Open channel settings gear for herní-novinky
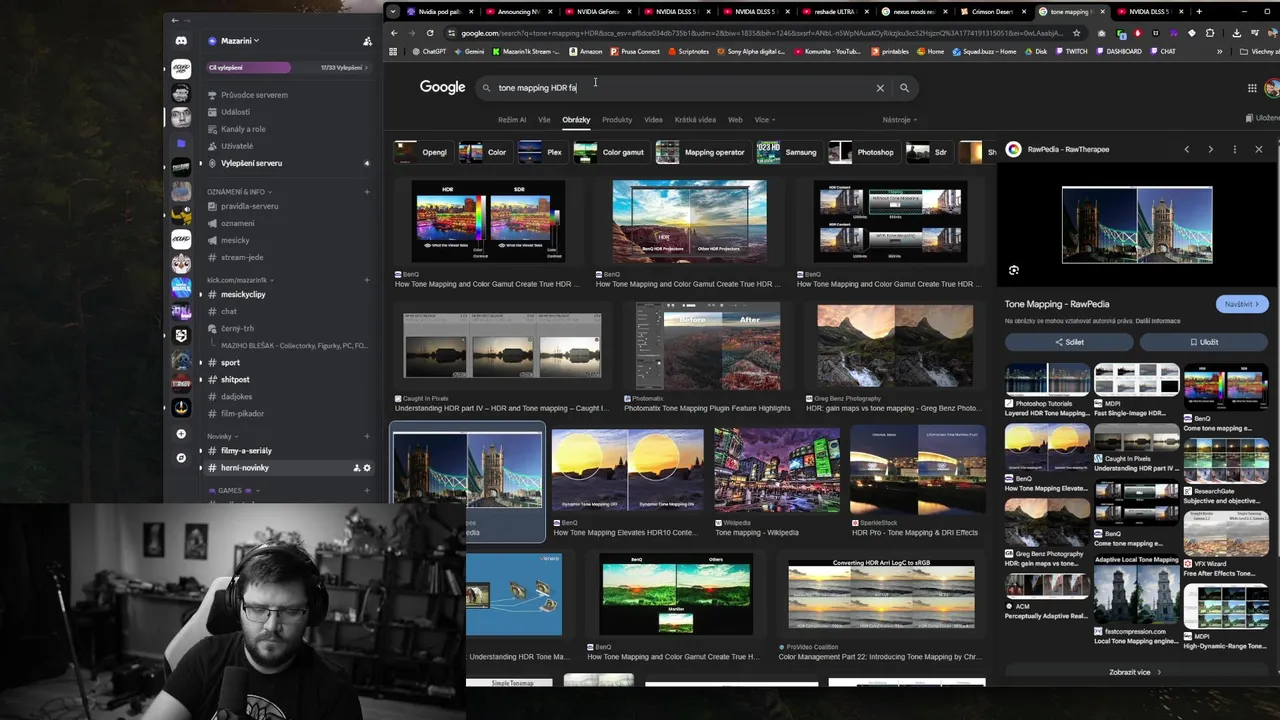The height and width of the screenshot is (720, 1280). (x=367, y=468)
